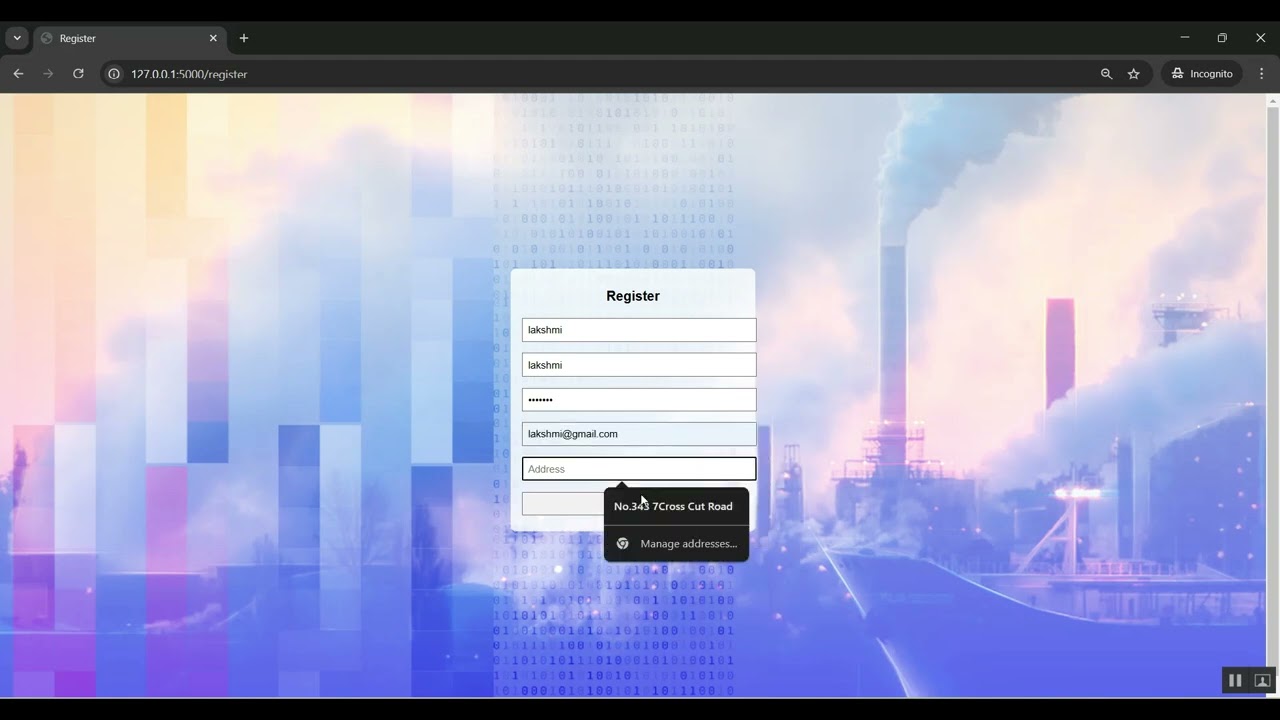Viewport: 1280px width, 720px height.
Task: Open the tab search dropdown arrow
Action: [x=17, y=38]
